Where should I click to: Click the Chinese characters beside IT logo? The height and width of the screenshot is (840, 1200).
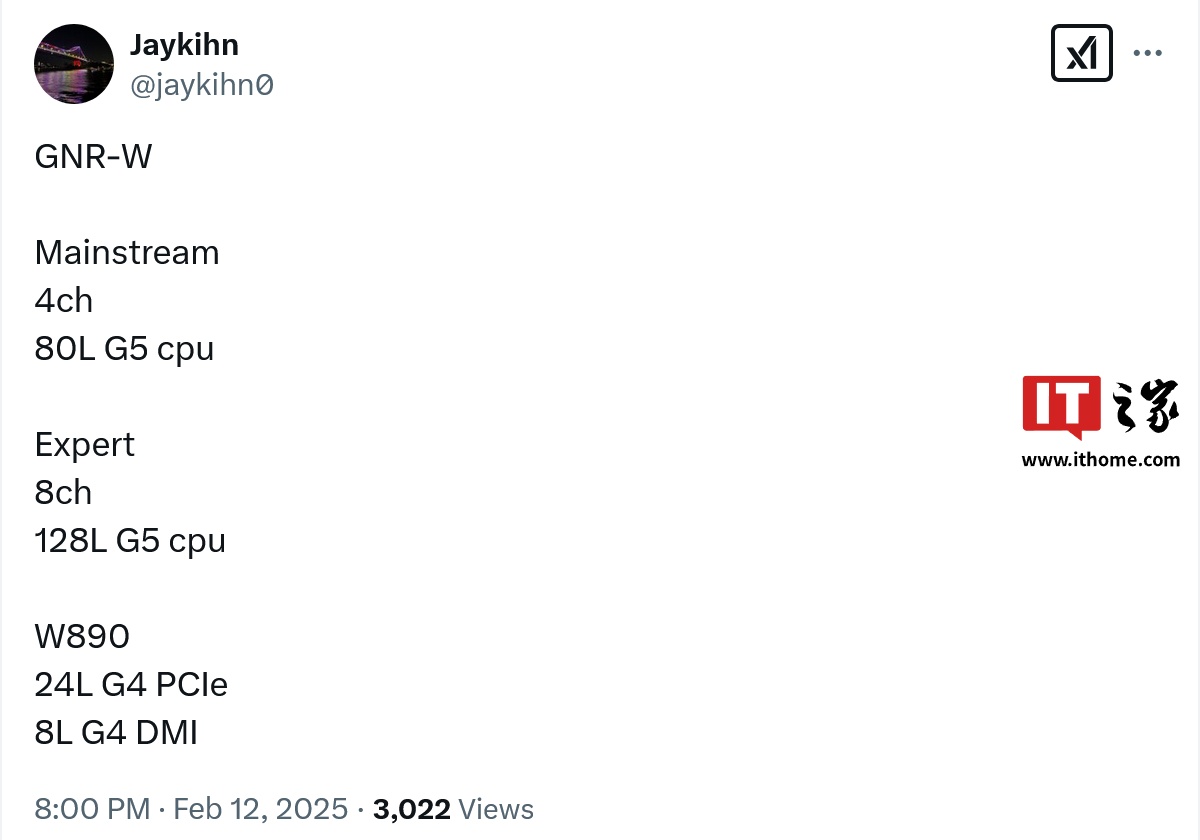click(x=1146, y=405)
